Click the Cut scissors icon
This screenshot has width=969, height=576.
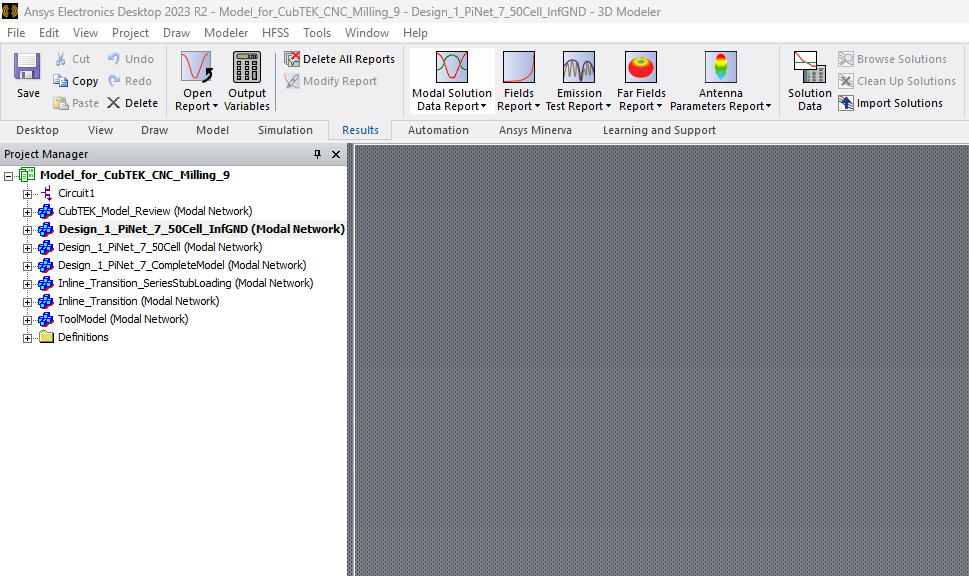point(61,59)
